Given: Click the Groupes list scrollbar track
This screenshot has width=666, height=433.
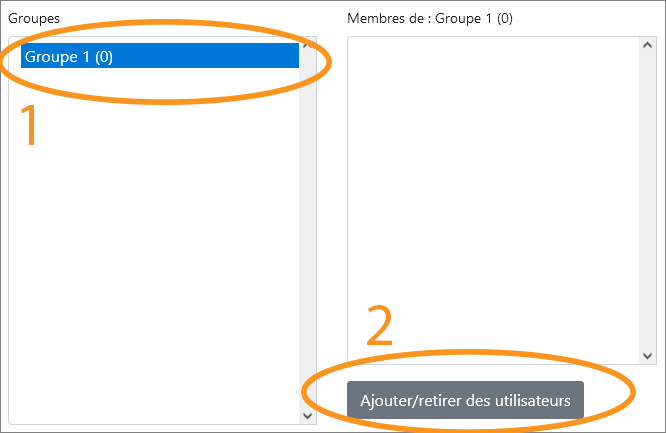Looking at the screenshot, I should point(308,230).
